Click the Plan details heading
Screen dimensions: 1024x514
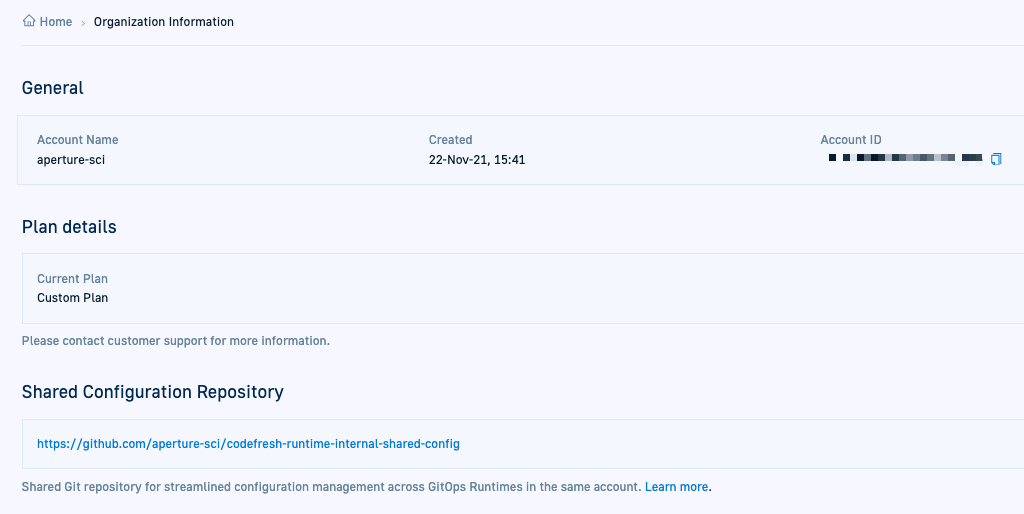[x=69, y=227]
